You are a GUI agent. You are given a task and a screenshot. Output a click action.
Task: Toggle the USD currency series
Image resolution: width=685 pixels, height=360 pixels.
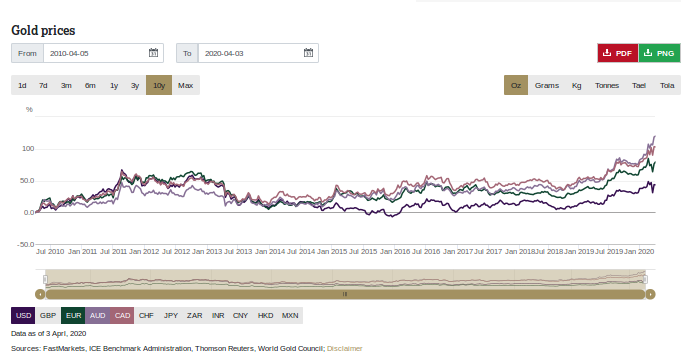(23, 315)
